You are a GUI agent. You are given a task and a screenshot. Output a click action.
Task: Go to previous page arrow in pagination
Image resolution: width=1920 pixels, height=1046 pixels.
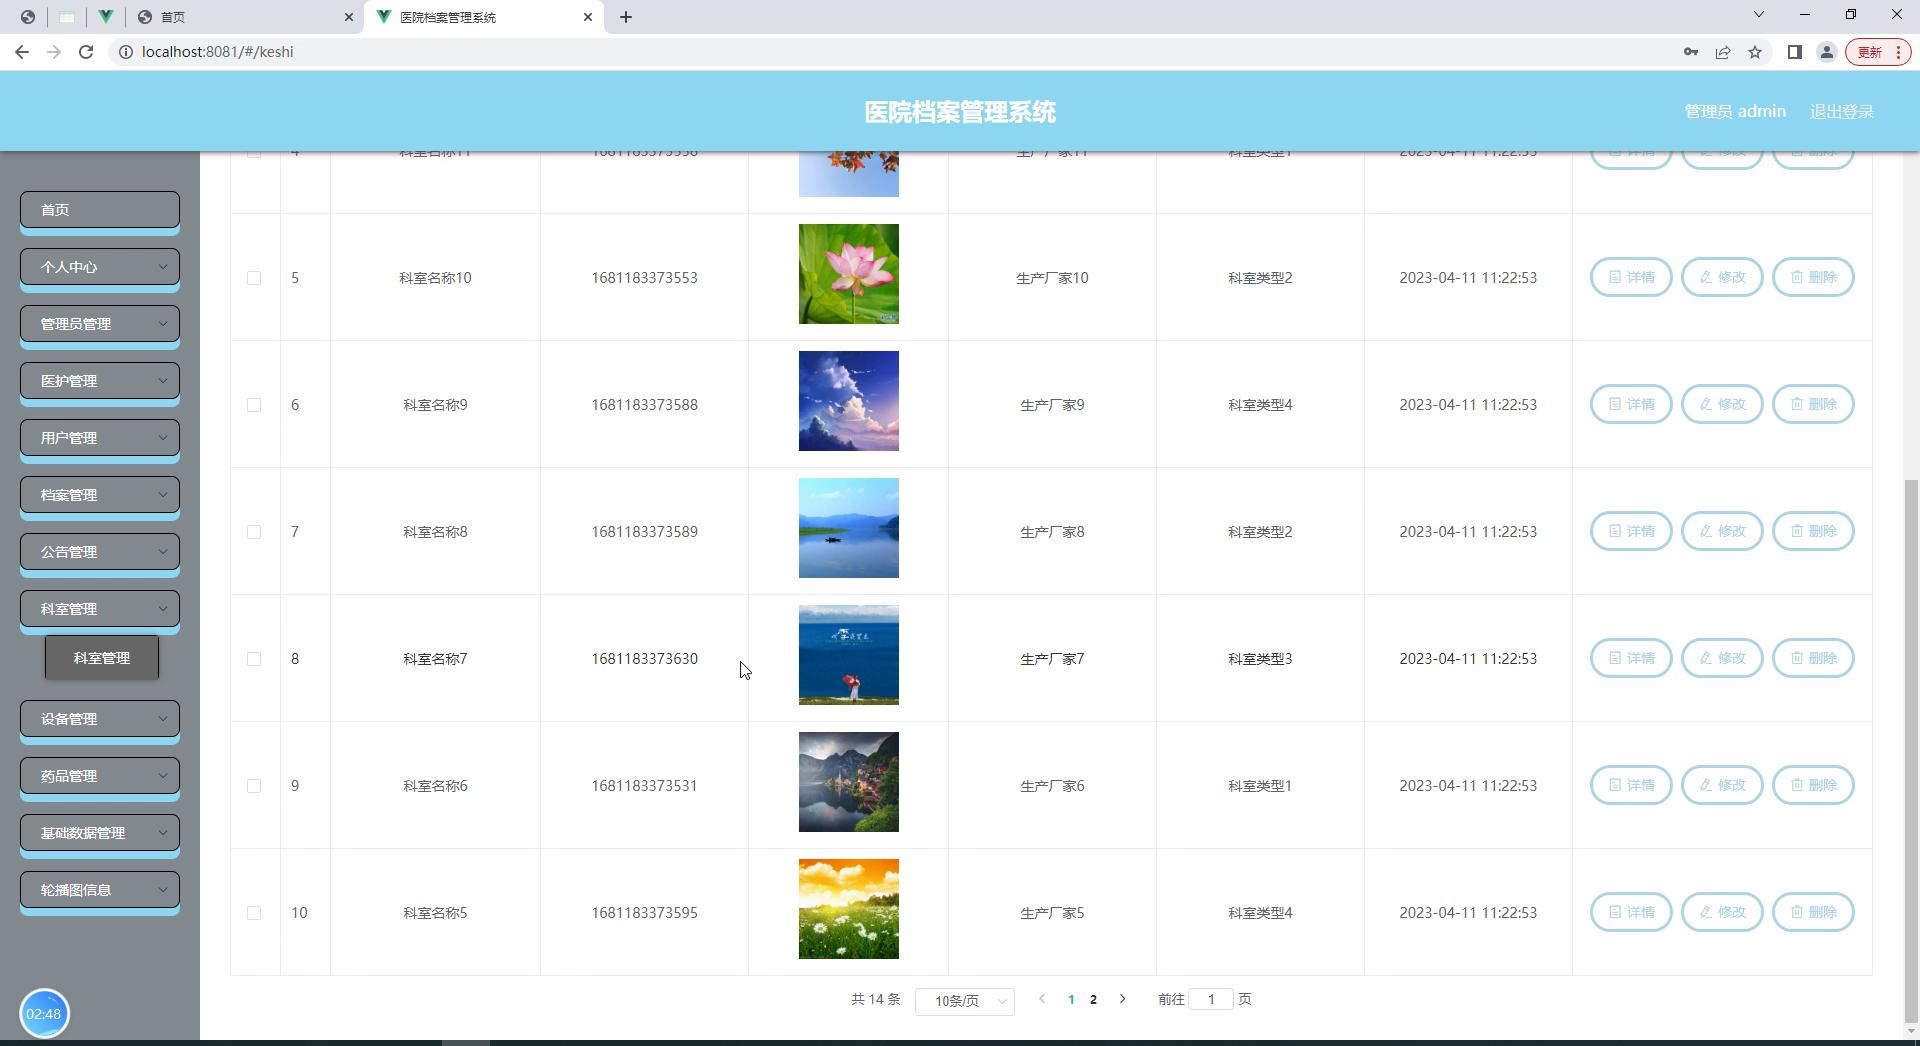(x=1042, y=999)
